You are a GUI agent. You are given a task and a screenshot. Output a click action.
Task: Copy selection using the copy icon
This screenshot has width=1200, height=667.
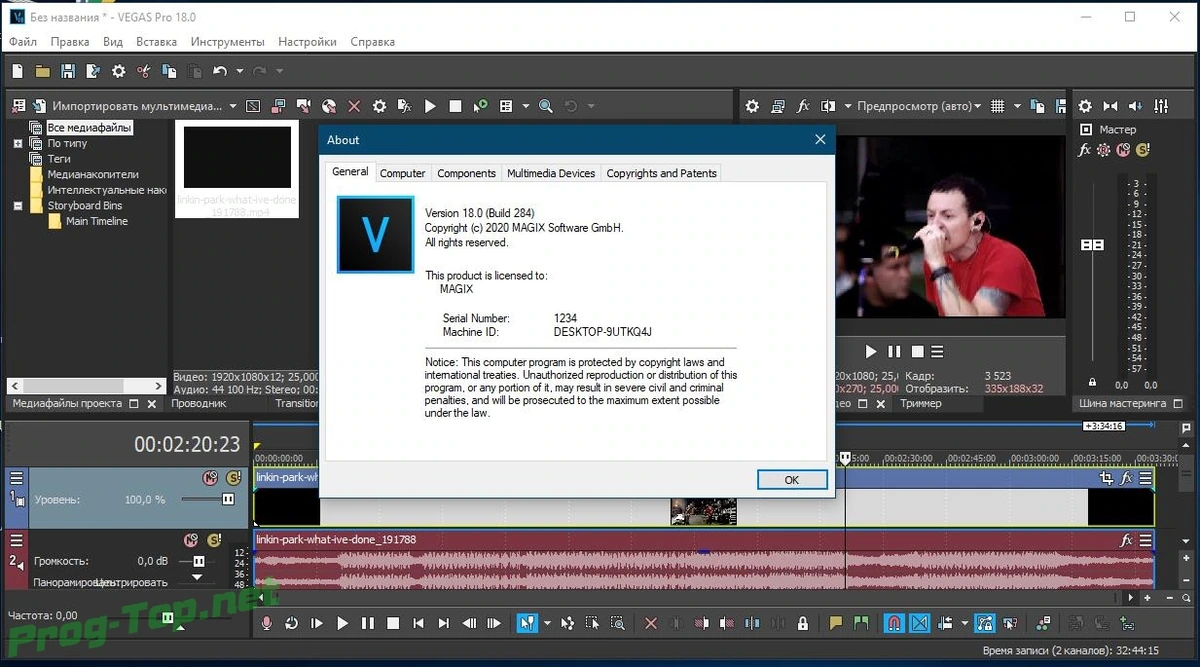pyautogui.click(x=169, y=71)
